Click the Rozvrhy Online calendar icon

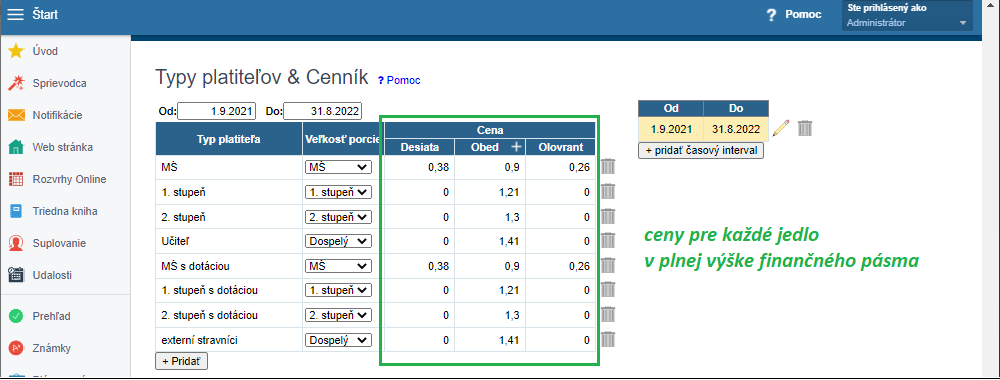point(16,179)
